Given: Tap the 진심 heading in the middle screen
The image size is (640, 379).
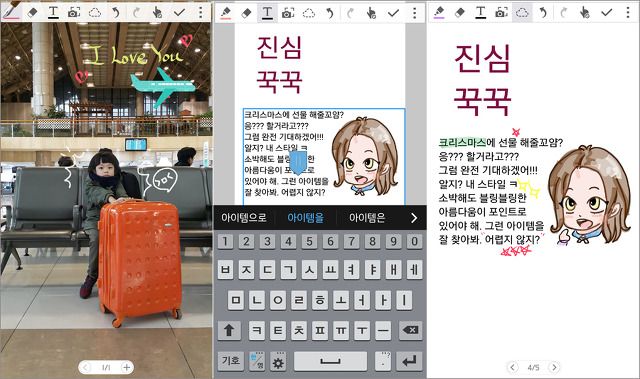Looking at the screenshot, I should pos(279,47).
